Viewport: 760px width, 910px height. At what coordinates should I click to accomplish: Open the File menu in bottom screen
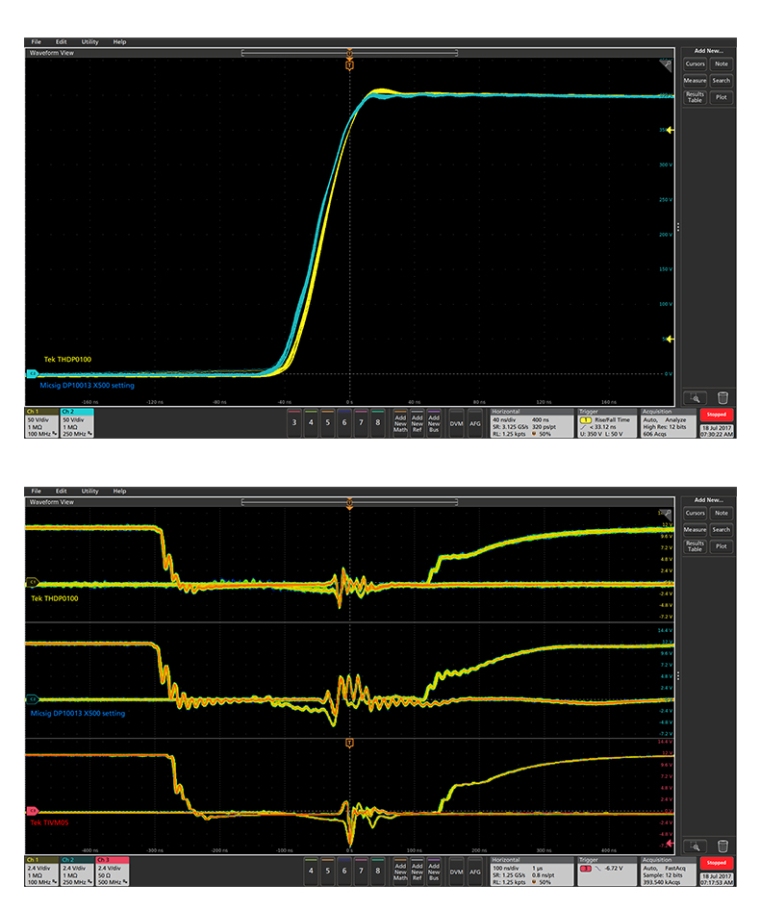pos(36,491)
